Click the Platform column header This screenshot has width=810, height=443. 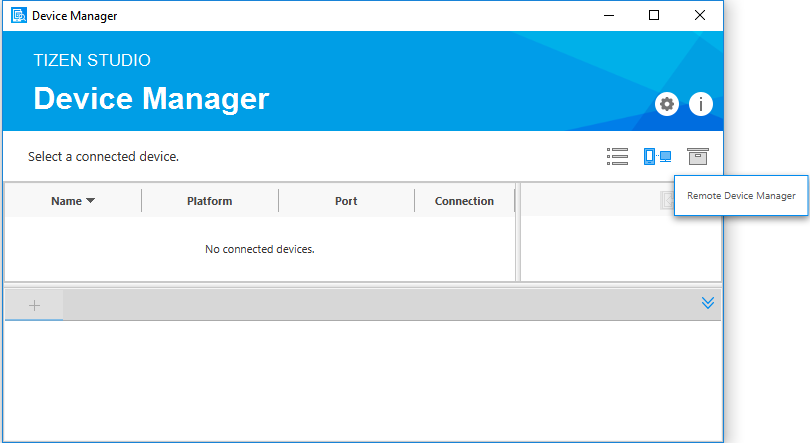tap(209, 201)
